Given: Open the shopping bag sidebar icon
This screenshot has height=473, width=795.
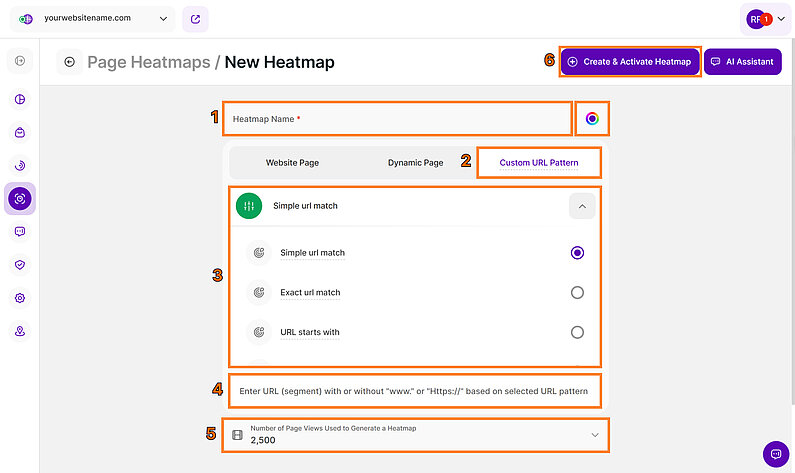Looking at the screenshot, I should (20, 132).
